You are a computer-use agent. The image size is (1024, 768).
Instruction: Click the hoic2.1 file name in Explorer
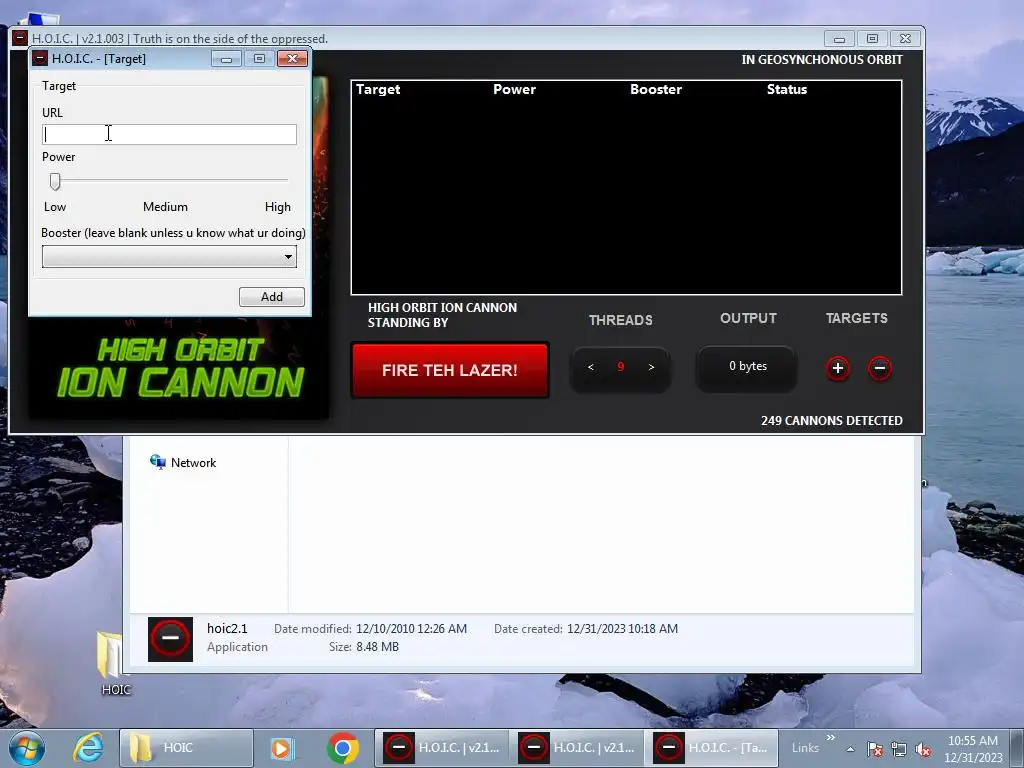227,628
